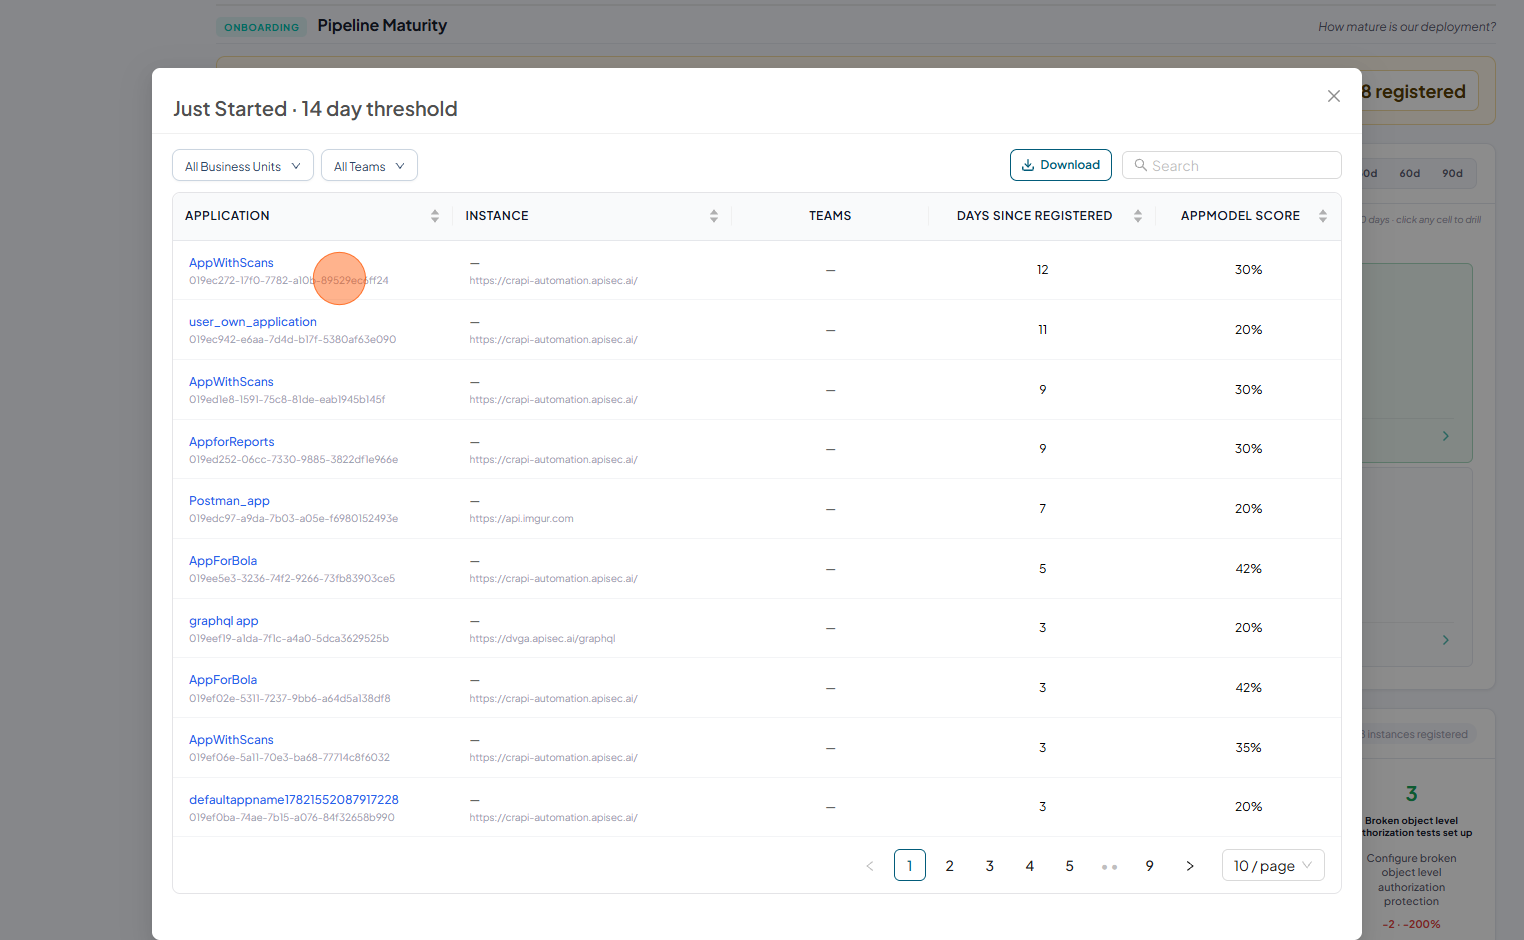Download the application list
The image size is (1524, 940).
click(1061, 165)
